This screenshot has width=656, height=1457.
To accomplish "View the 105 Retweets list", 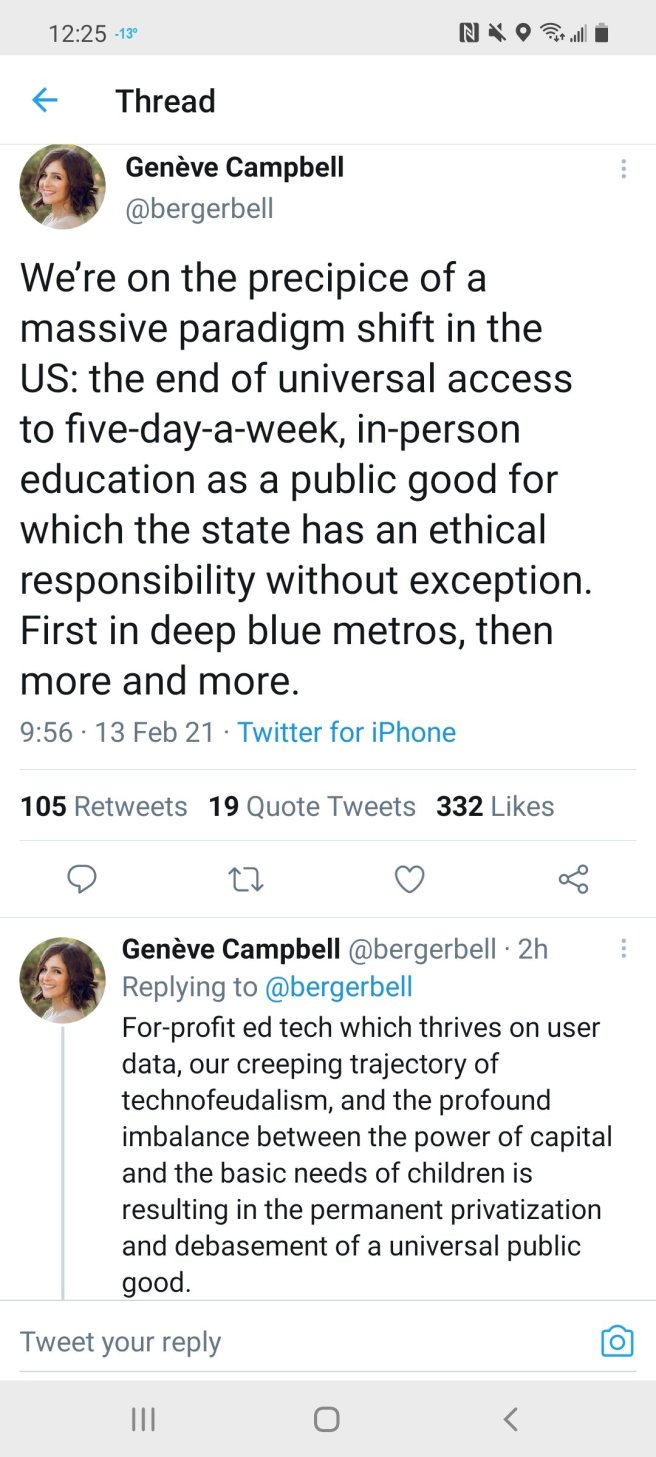I will click(104, 806).
